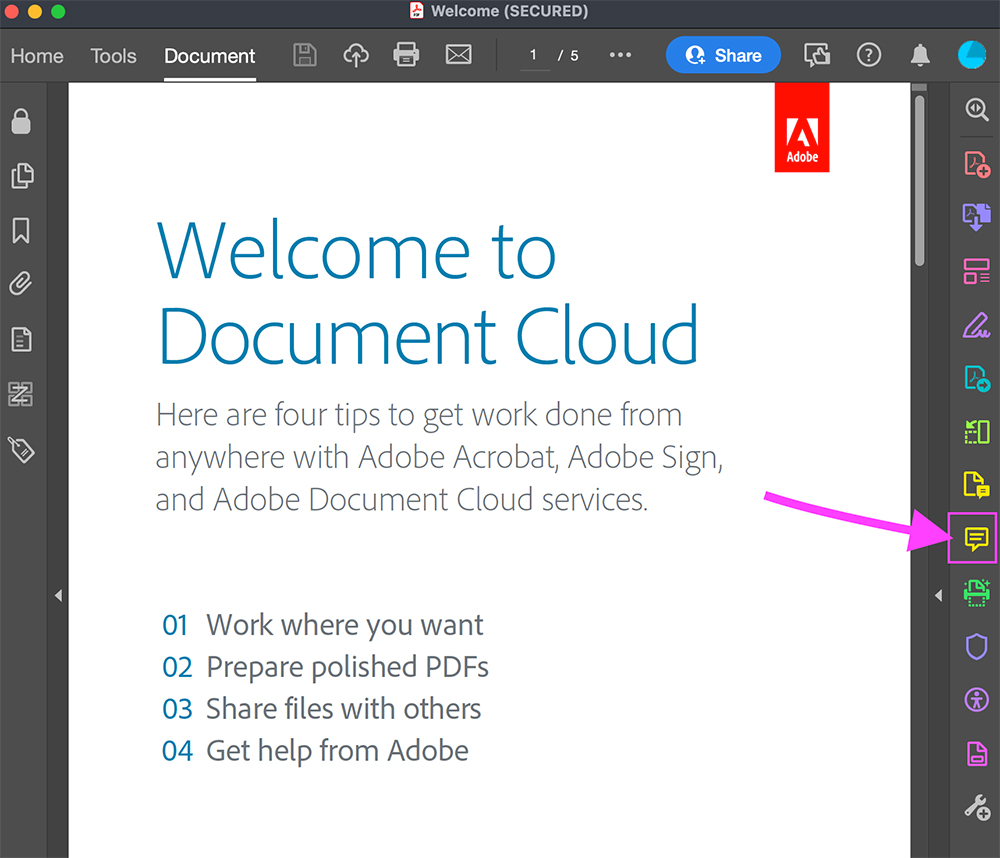The width and height of the screenshot is (1000, 858).
Task: Upload file with cloud upload icon
Action: click(356, 55)
